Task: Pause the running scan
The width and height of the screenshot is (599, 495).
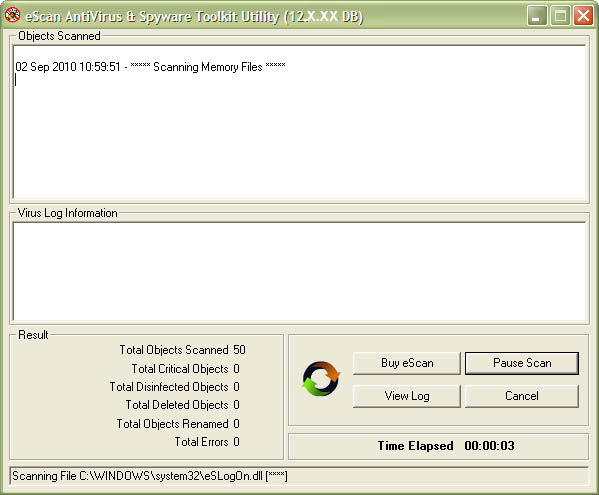Action: tap(522, 363)
